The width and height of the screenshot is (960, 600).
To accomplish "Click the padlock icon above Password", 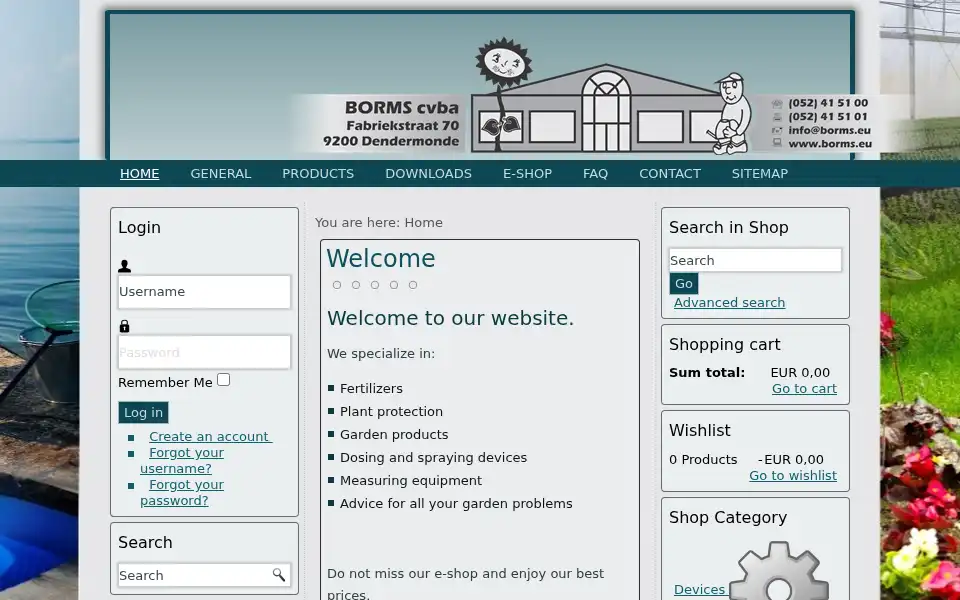I will click(124, 326).
